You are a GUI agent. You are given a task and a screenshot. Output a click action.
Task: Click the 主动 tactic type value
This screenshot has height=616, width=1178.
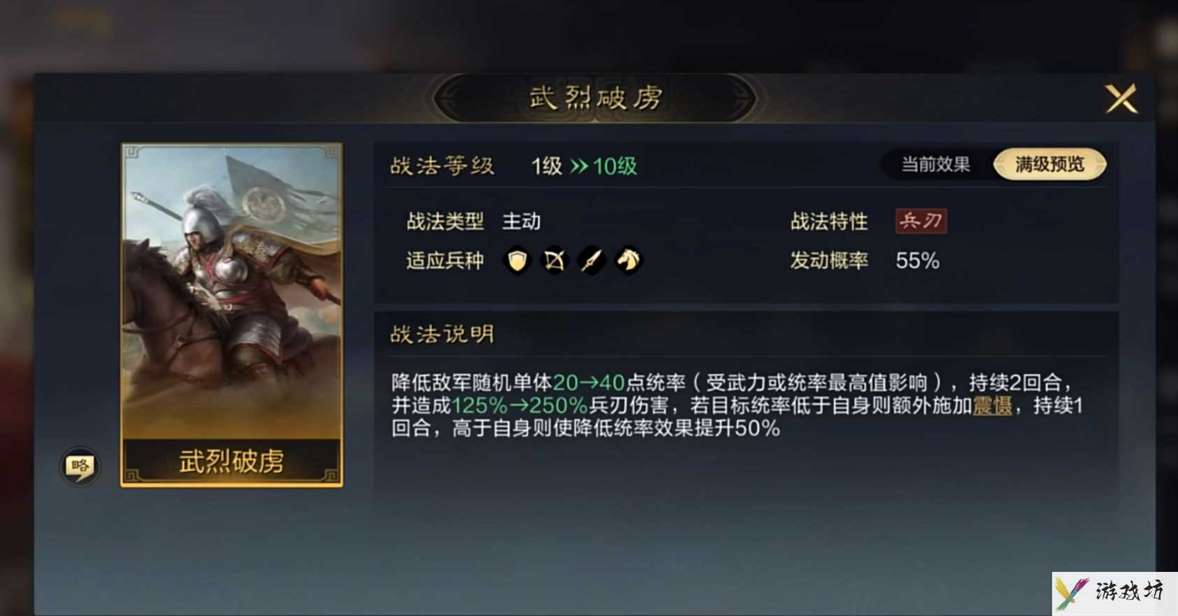click(521, 222)
